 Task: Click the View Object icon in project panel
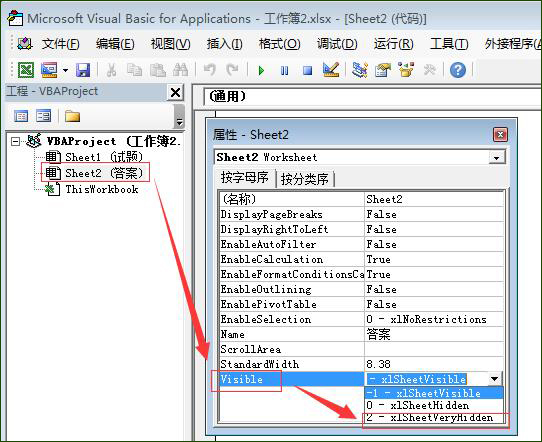44,116
